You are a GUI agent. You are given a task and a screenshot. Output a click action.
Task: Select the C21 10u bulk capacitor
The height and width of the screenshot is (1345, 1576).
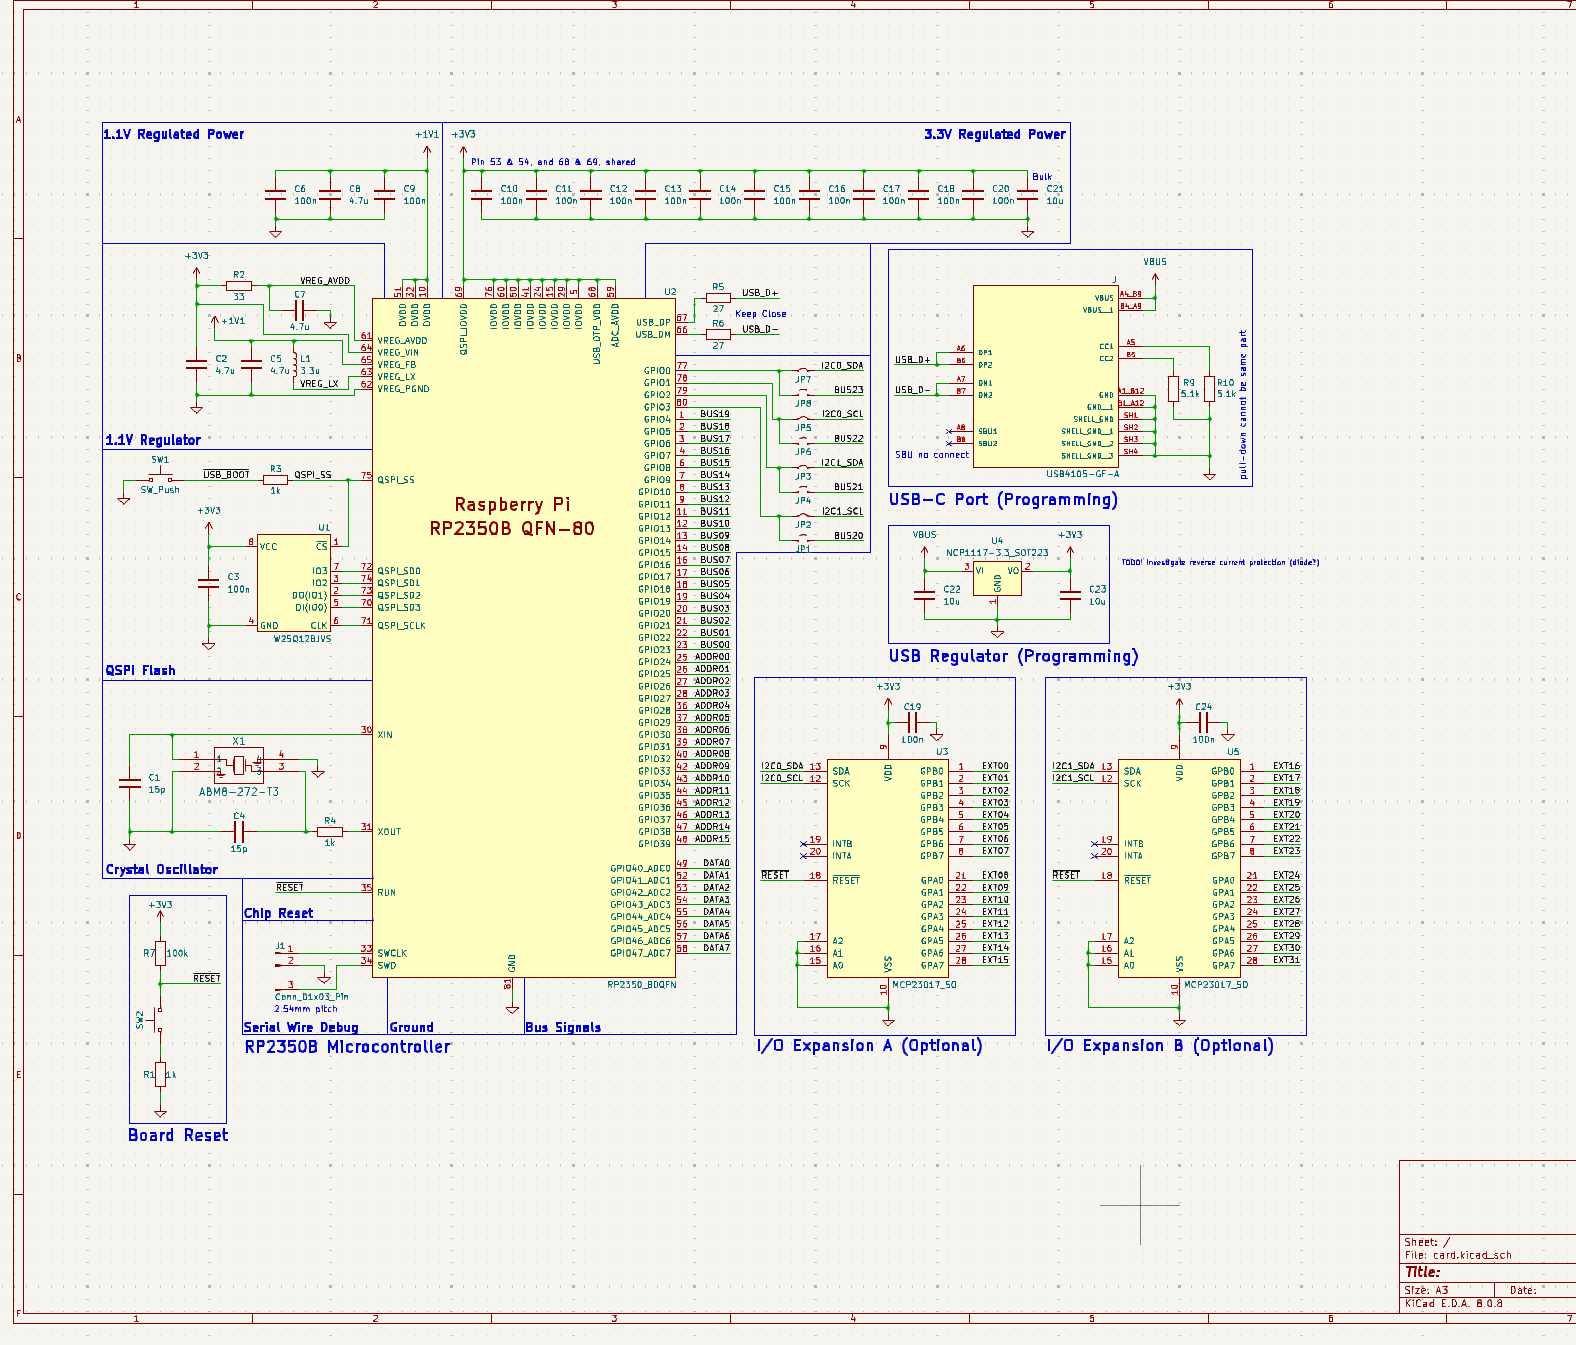click(1028, 195)
